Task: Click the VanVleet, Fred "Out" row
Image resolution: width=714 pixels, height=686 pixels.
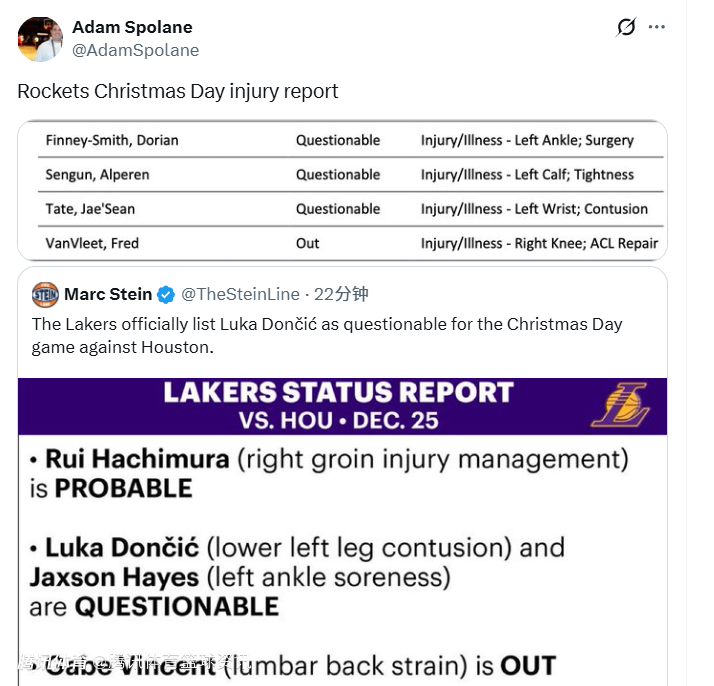Action: coord(342,243)
